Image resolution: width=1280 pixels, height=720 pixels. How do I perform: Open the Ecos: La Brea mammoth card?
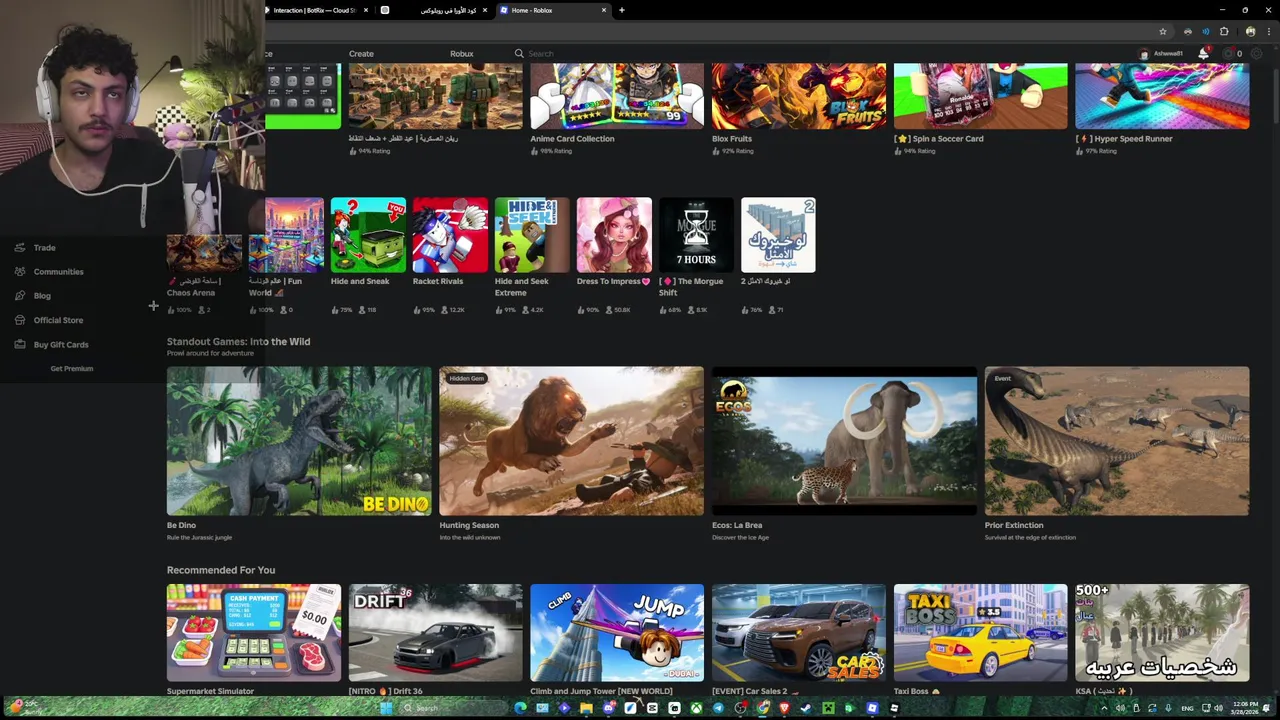pos(844,441)
